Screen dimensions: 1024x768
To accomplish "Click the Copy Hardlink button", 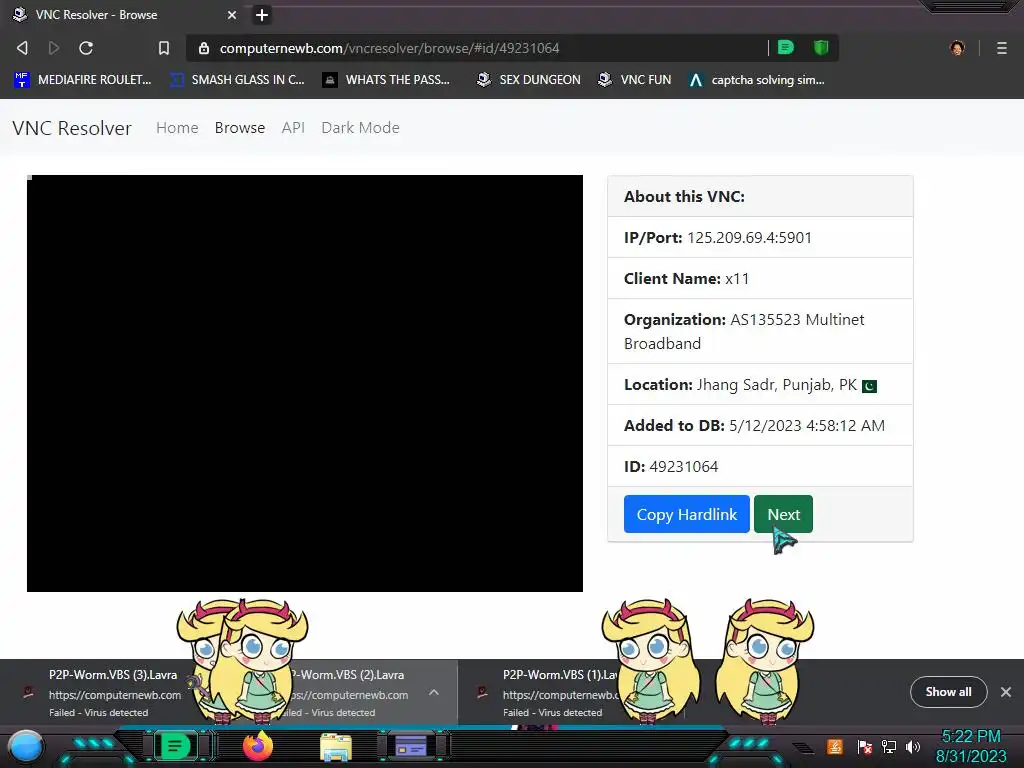I will [686, 515].
